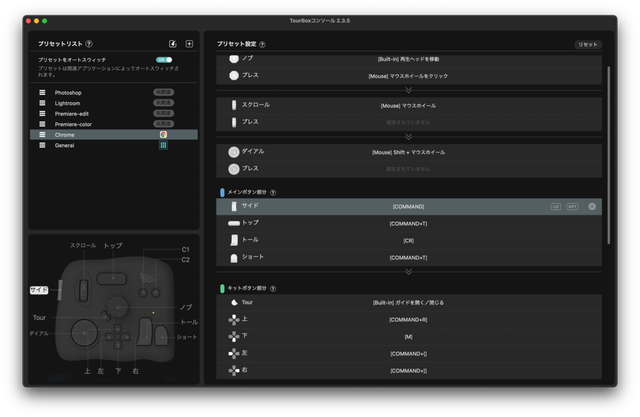Select the トール CR row
Viewport: 640px width, 417px height.
(409, 241)
